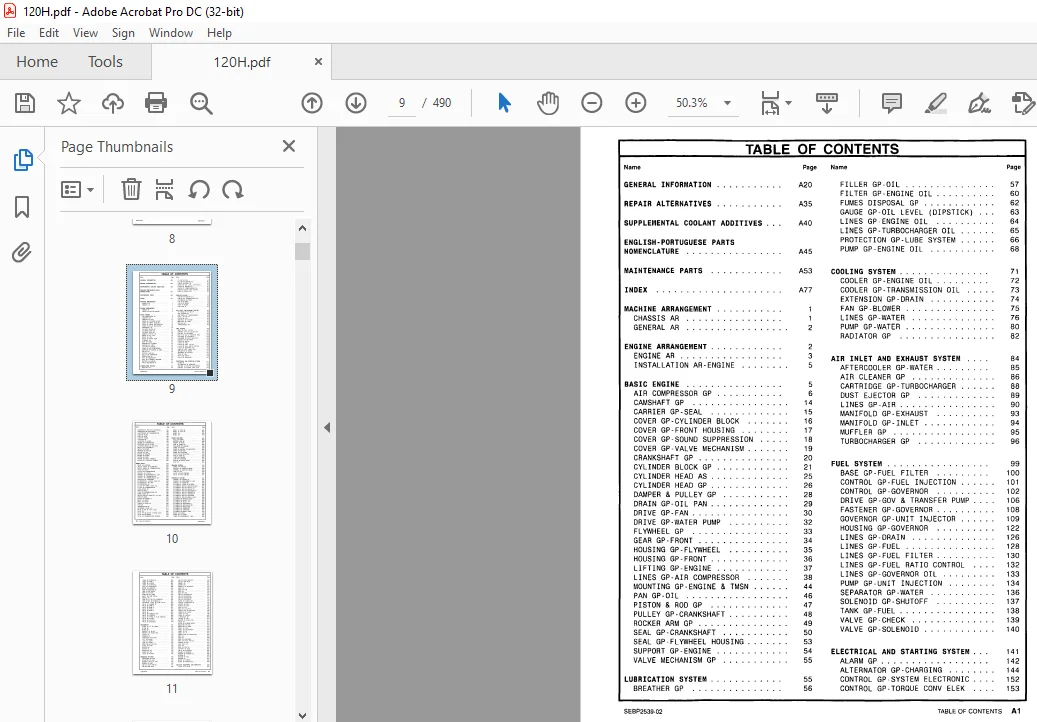Screen dimensions: 1037x722
Task: Open the Attachments paperclip panel
Action: click(21, 253)
